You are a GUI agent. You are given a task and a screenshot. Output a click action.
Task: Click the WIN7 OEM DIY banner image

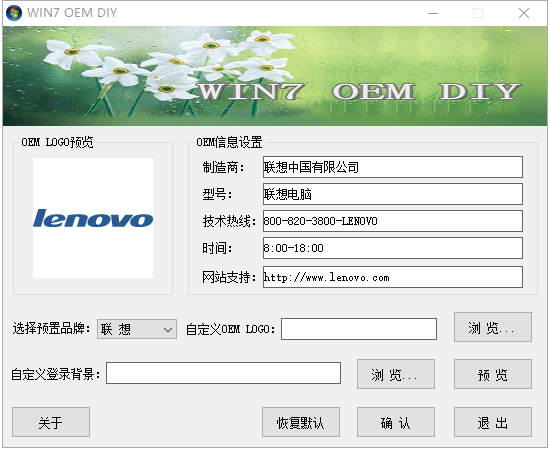pyautogui.click(x=275, y=76)
